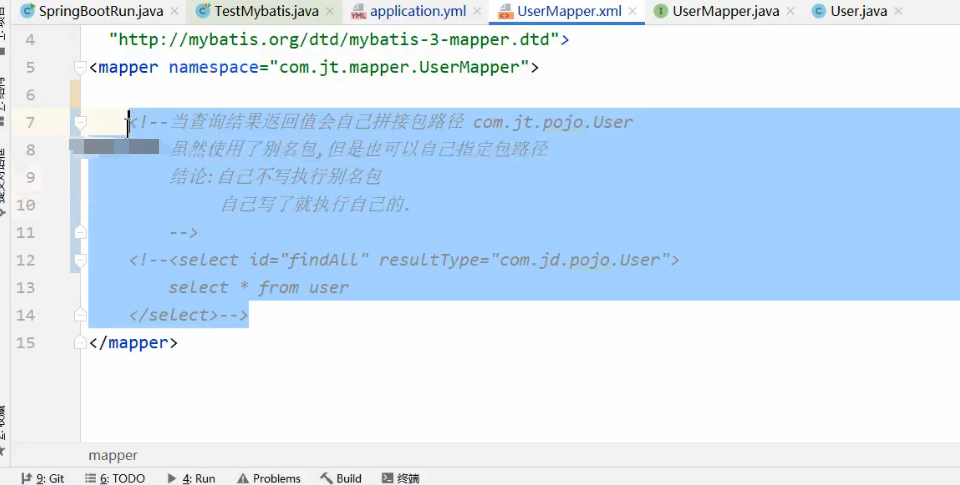Click the </mapper> closing tag
960x485 pixels.
click(x=133, y=343)
